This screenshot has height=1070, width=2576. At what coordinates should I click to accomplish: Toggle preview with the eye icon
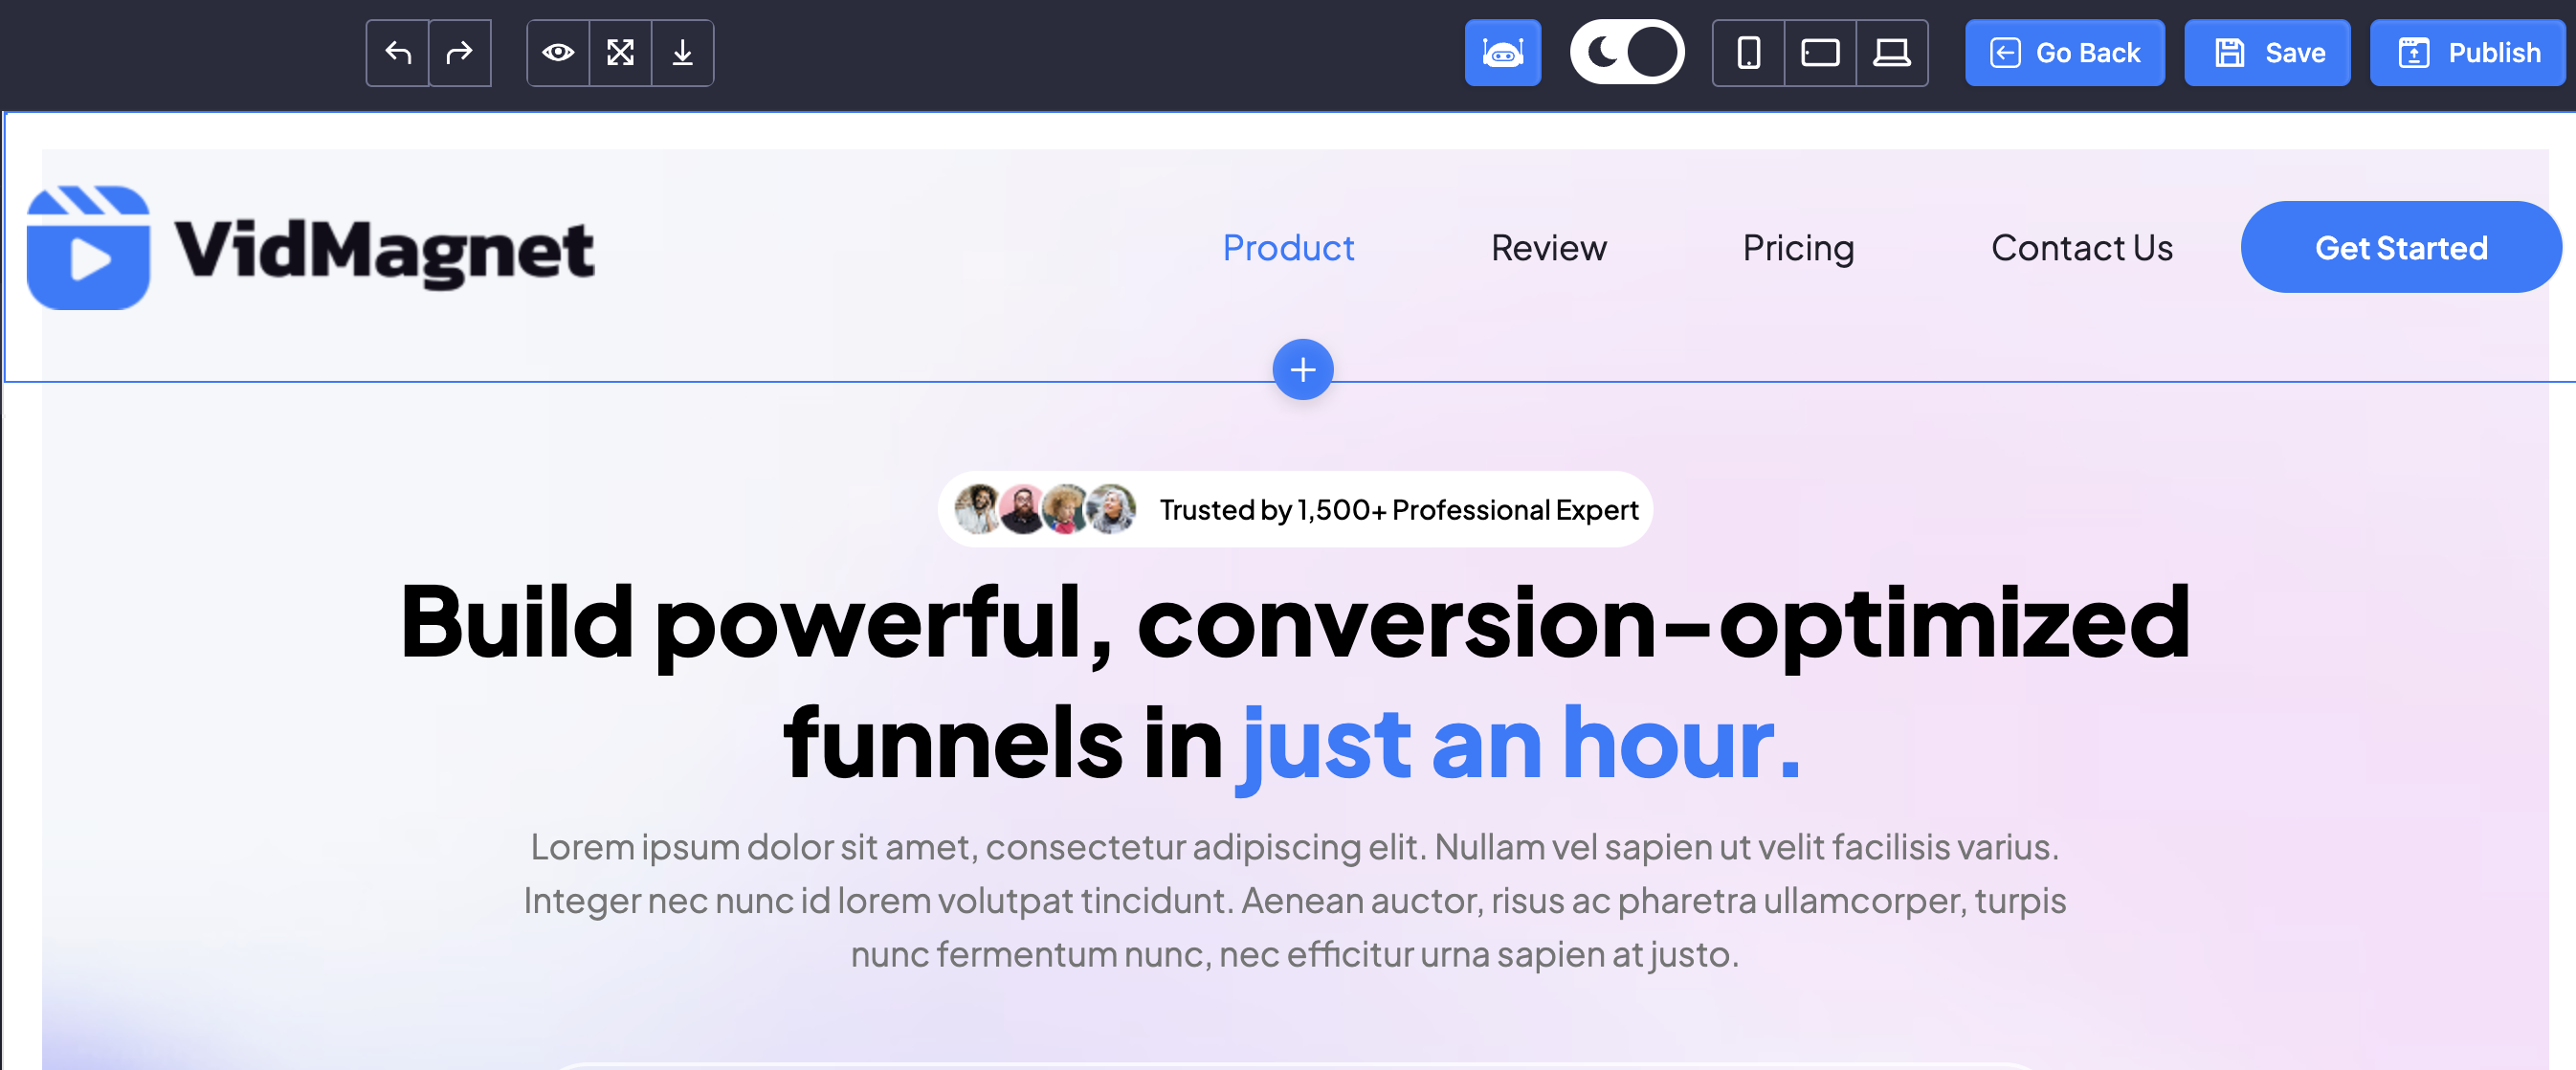tap(558, 53)
